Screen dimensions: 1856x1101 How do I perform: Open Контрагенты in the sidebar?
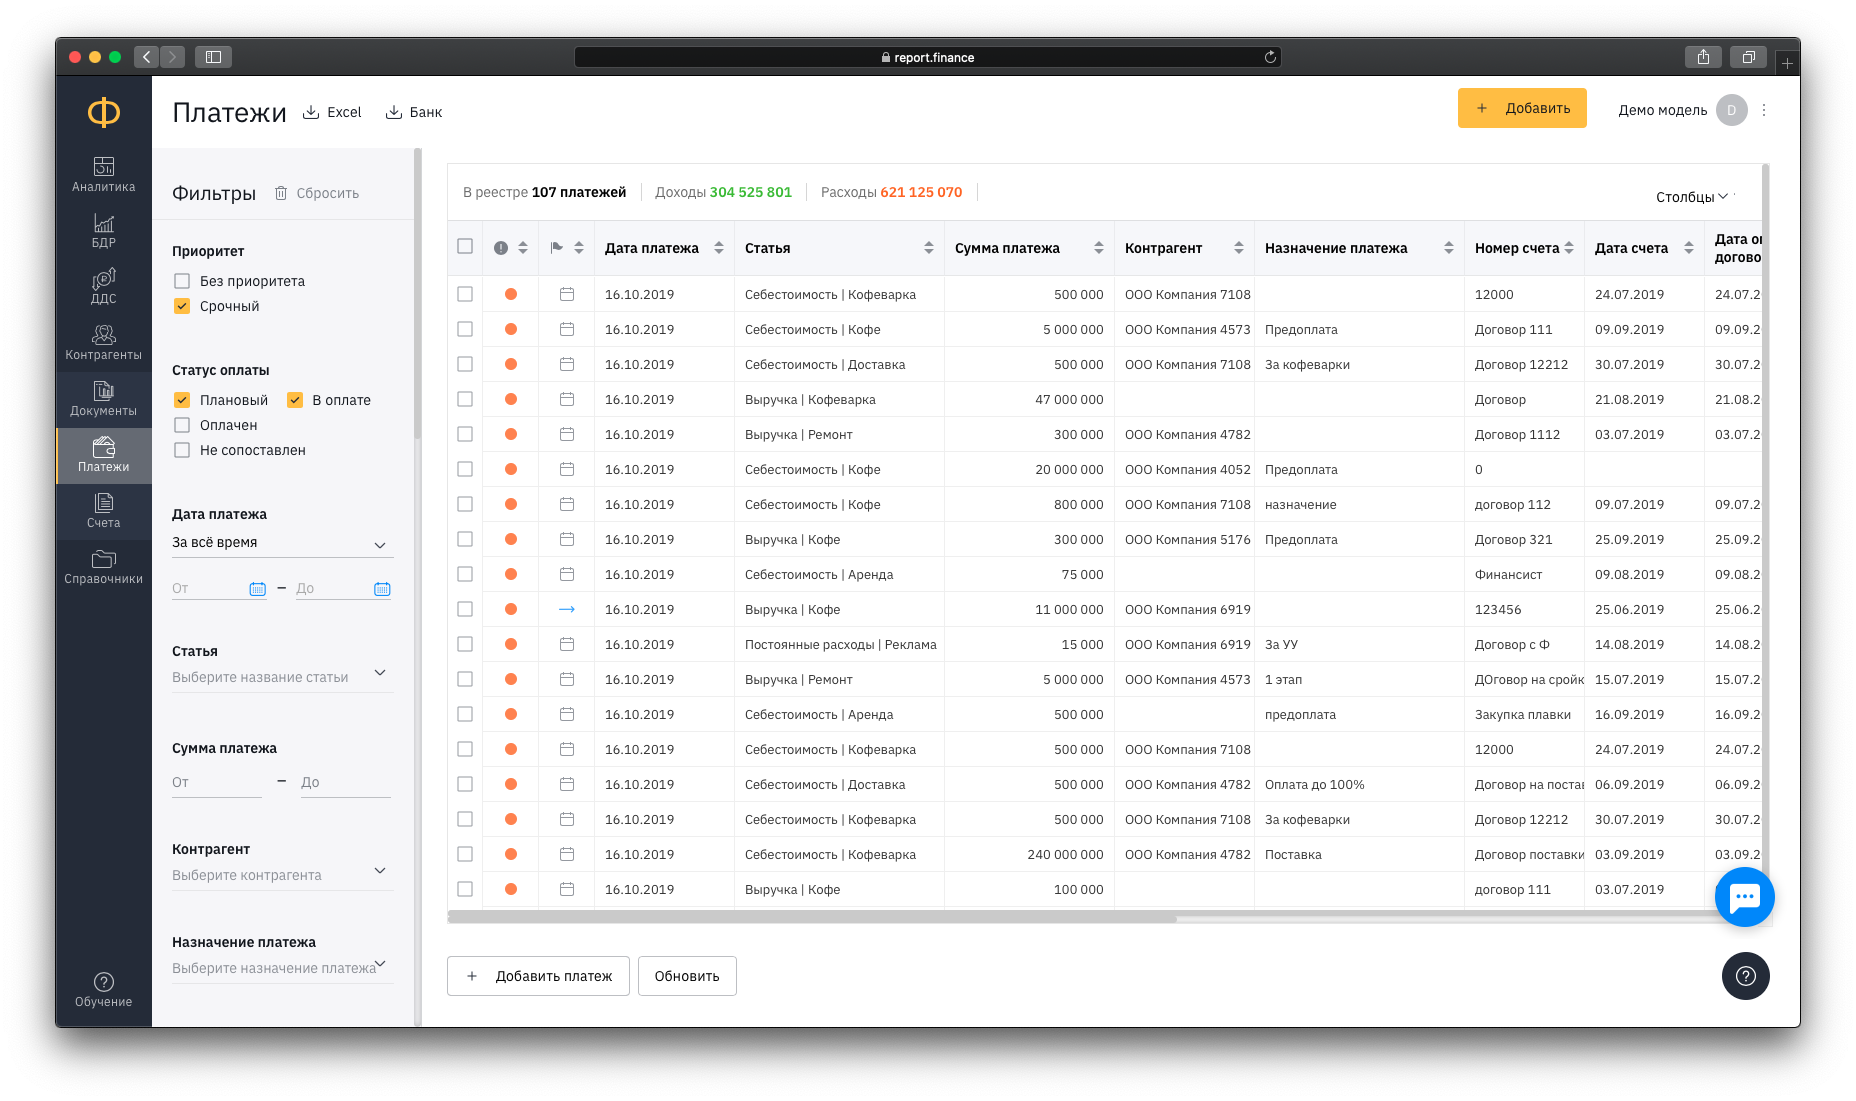point(103,342)
